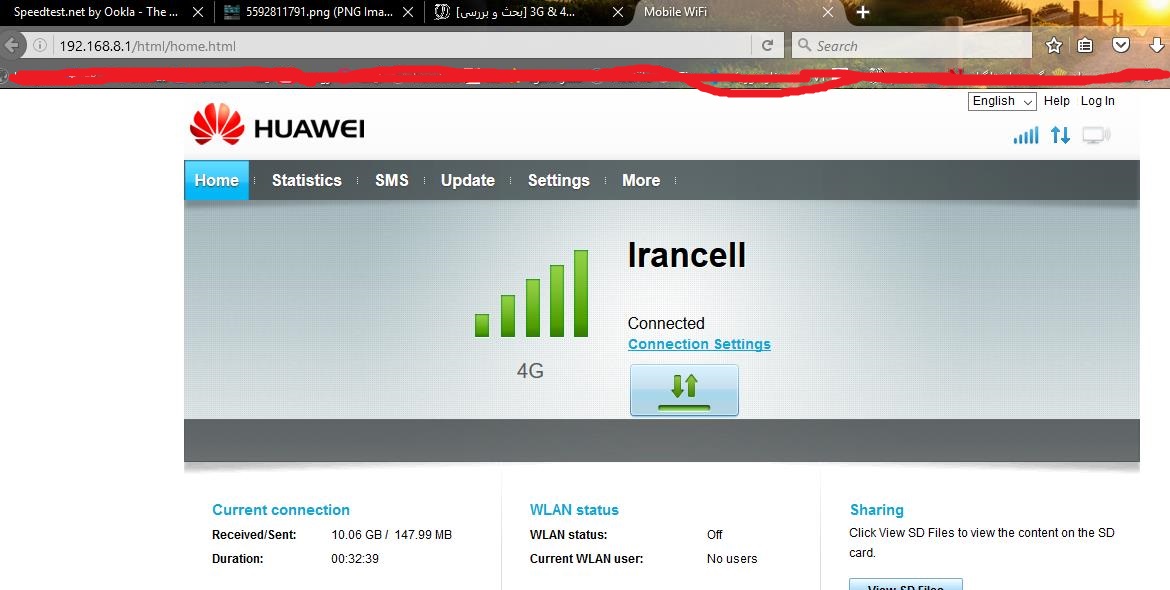
Task: Click the received/sent value 10.06 GB / 147.99 MB
Action: [x=392, y=535]
